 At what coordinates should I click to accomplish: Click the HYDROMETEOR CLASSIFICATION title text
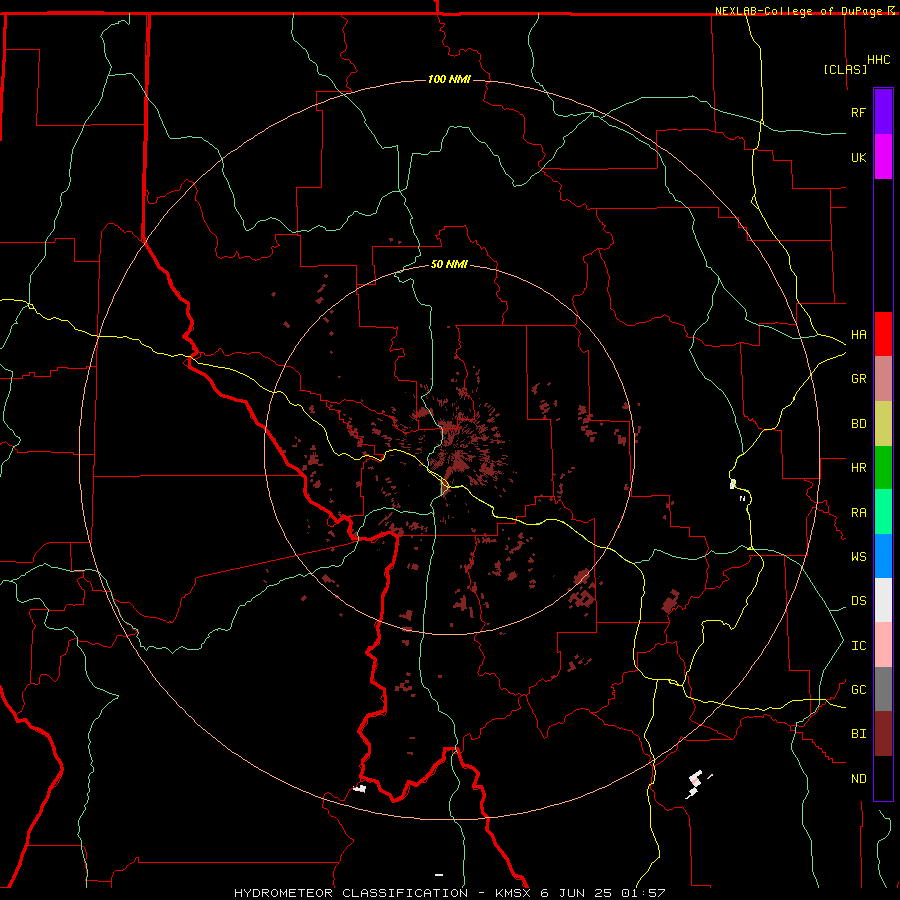tap(351, 893)
